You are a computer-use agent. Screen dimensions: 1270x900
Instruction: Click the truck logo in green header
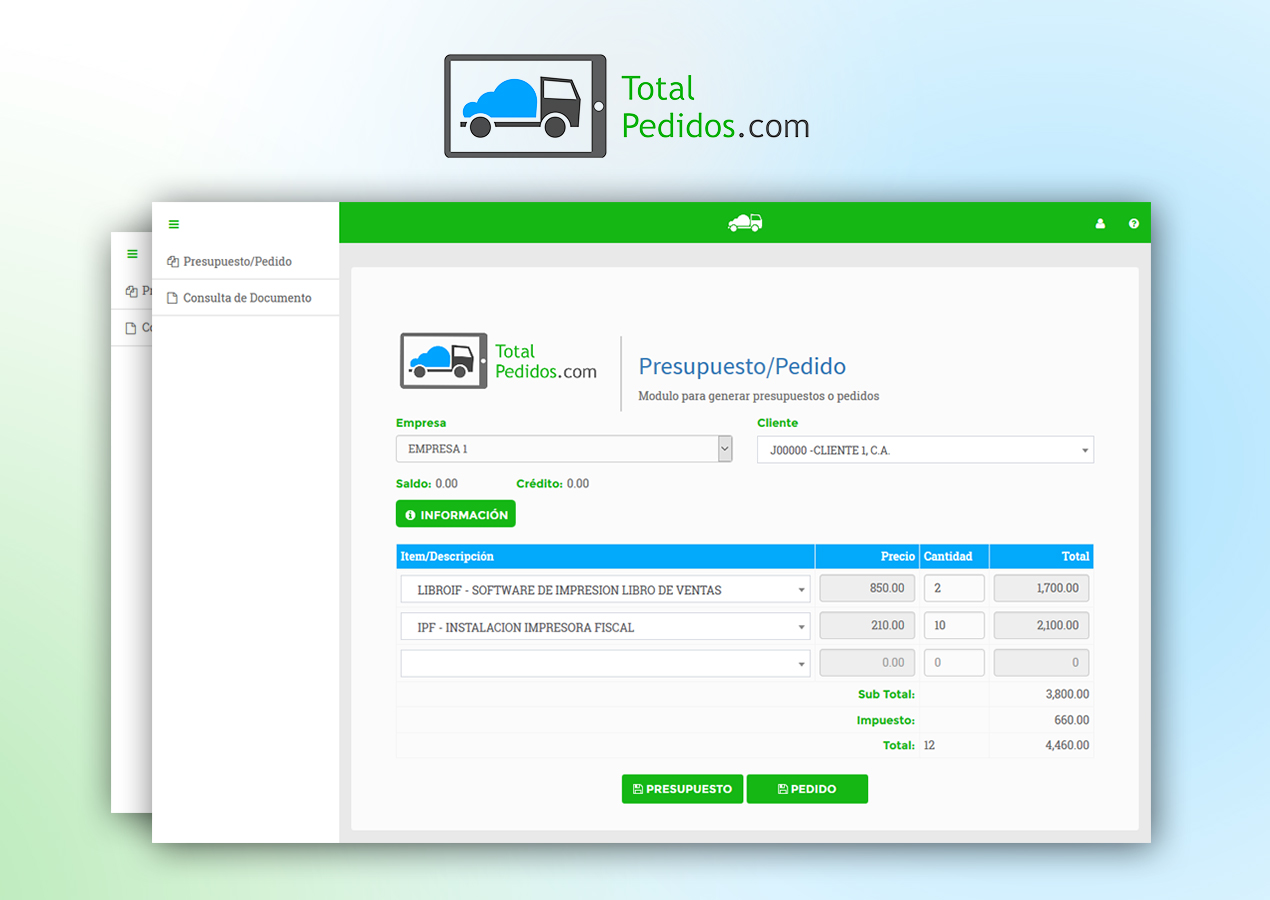(x=745, y=223)
